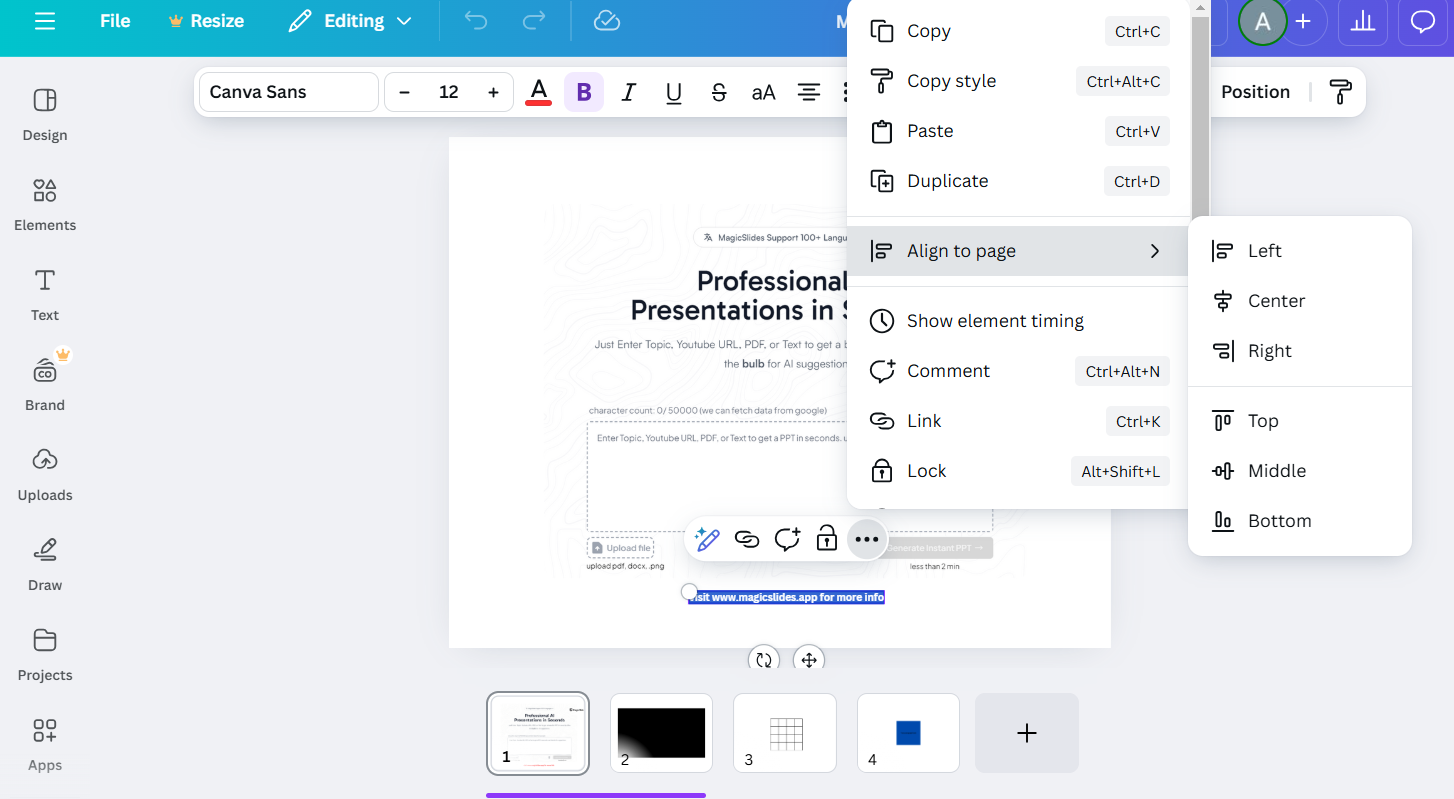Select Paste from context menu
The width and height of the screenshot is (1454, 799).
[1019, 131]
